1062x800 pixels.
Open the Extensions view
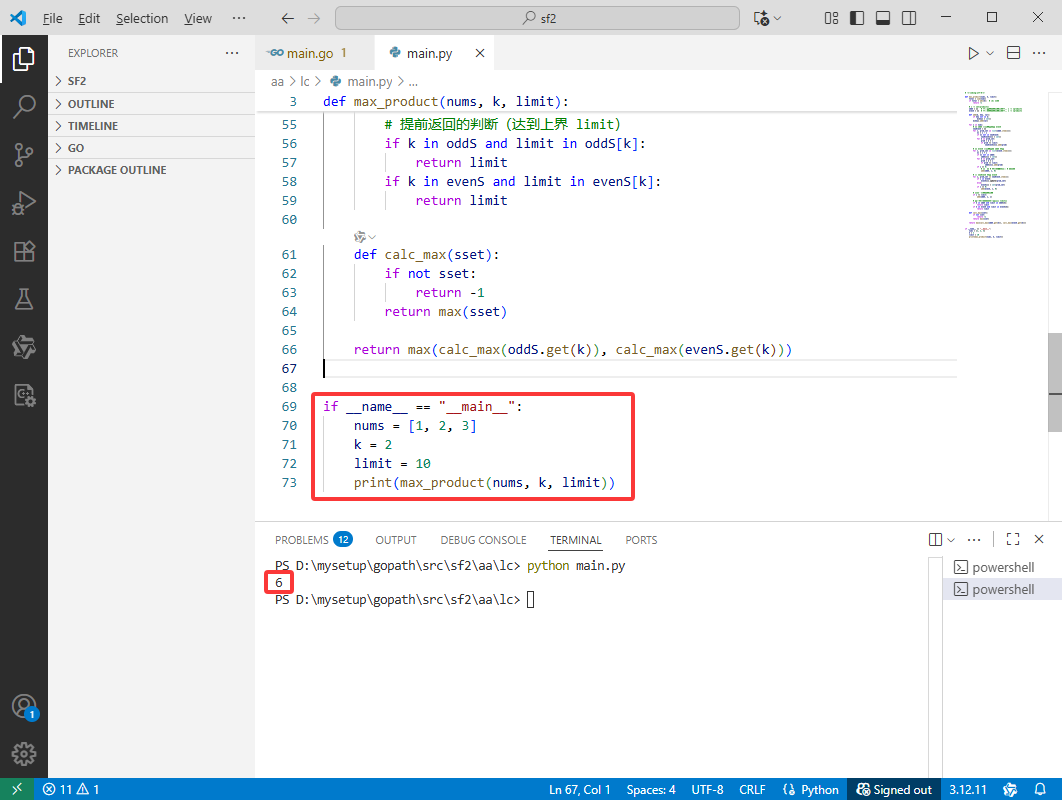pos(24,251)
